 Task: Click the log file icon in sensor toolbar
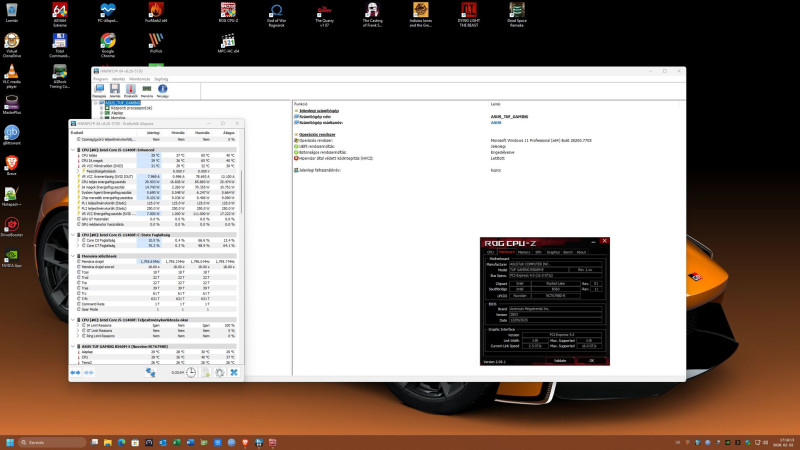tap(204, 373)
